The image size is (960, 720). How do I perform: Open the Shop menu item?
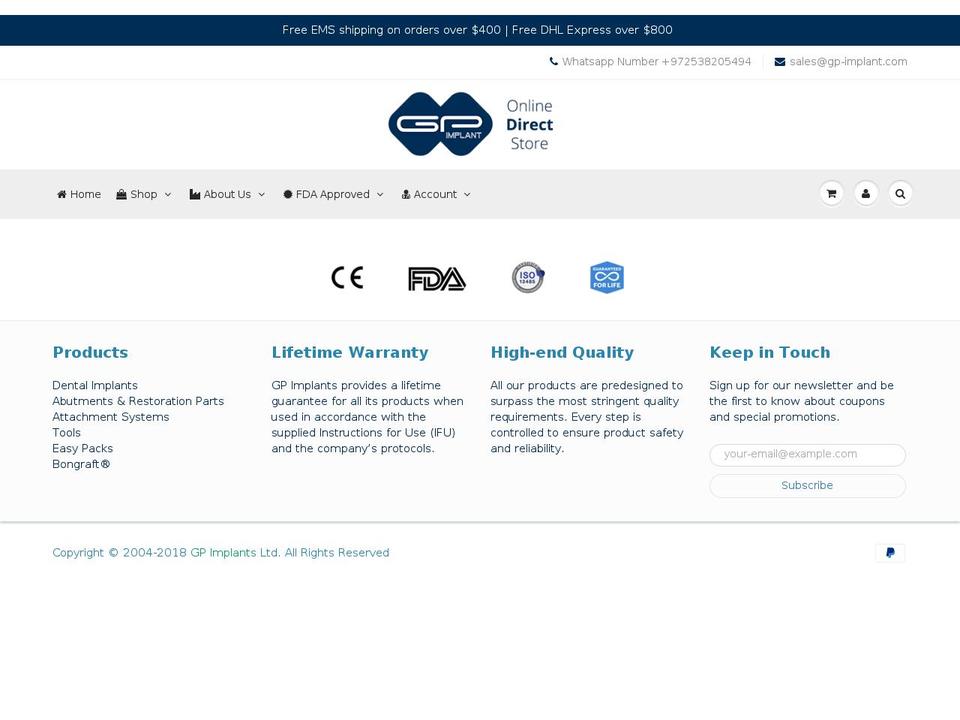144,194
